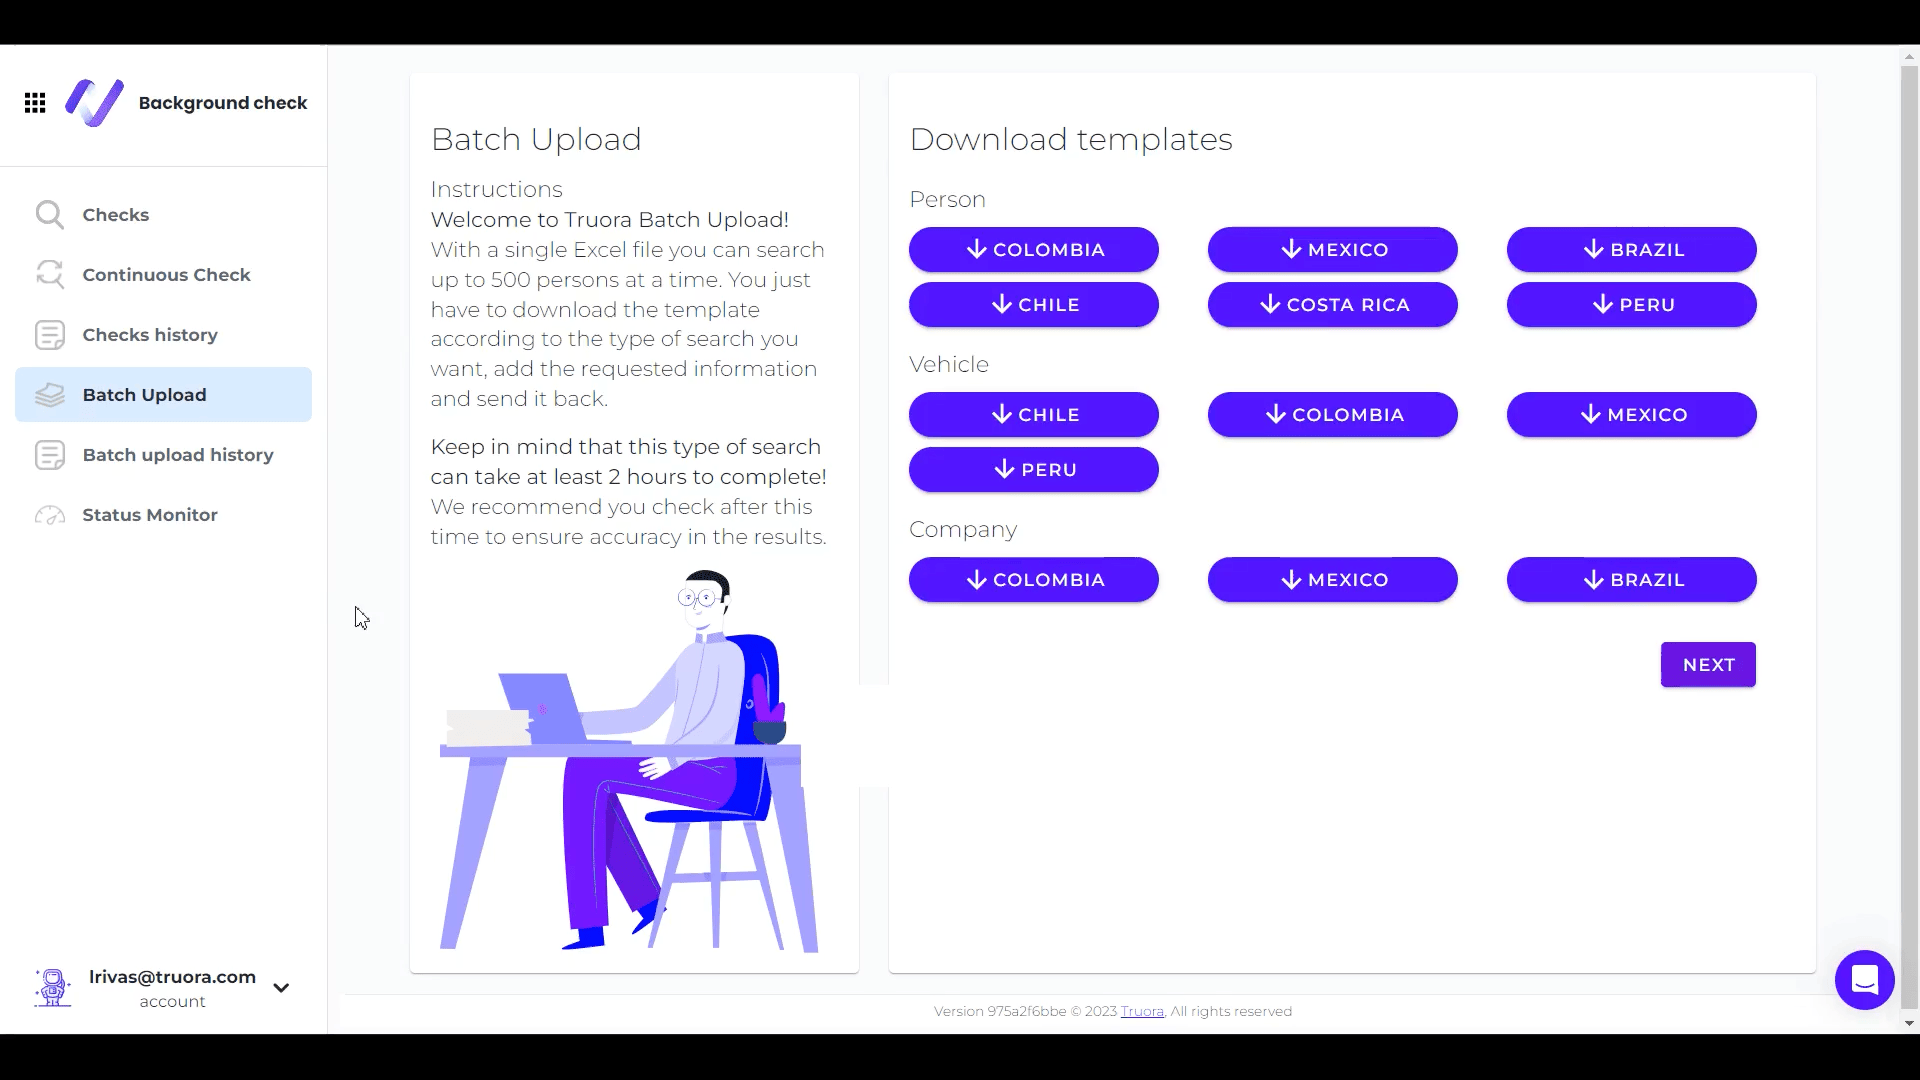Download the Peru Person template
This screenshot has width=1920, height=1080.
coord(1631,305)
